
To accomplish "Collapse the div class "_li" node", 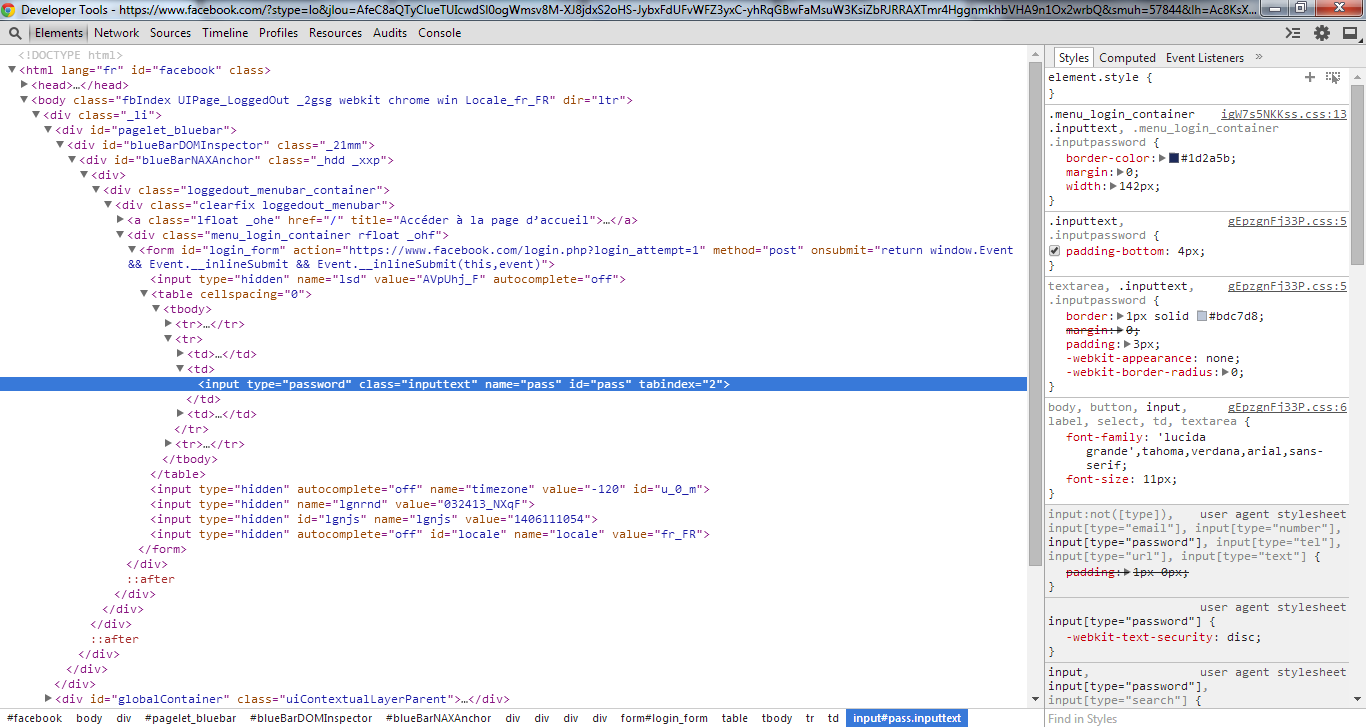I will (37, 115).
